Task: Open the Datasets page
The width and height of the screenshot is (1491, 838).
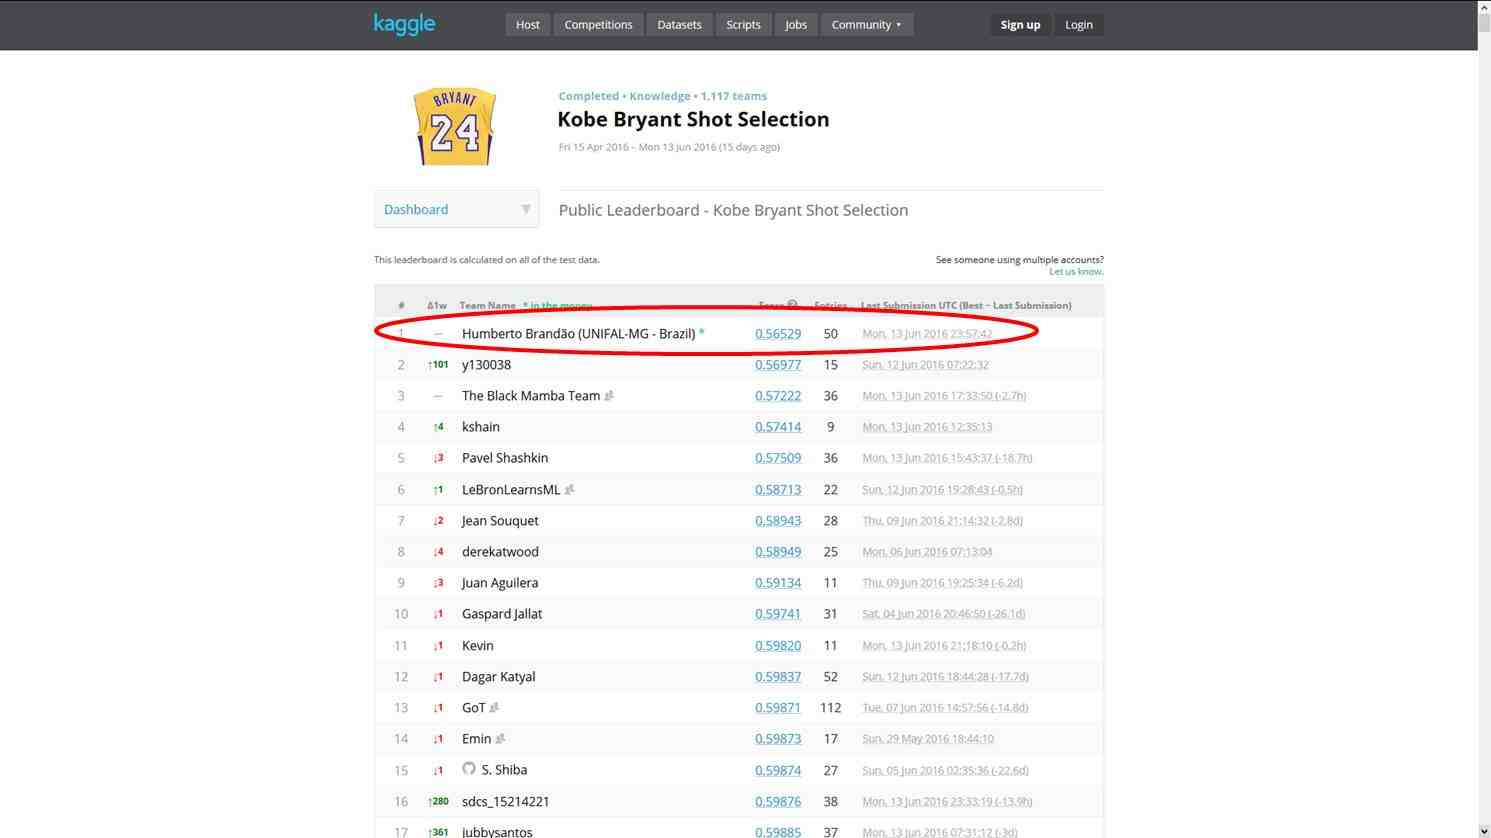Action: [679, 25]
